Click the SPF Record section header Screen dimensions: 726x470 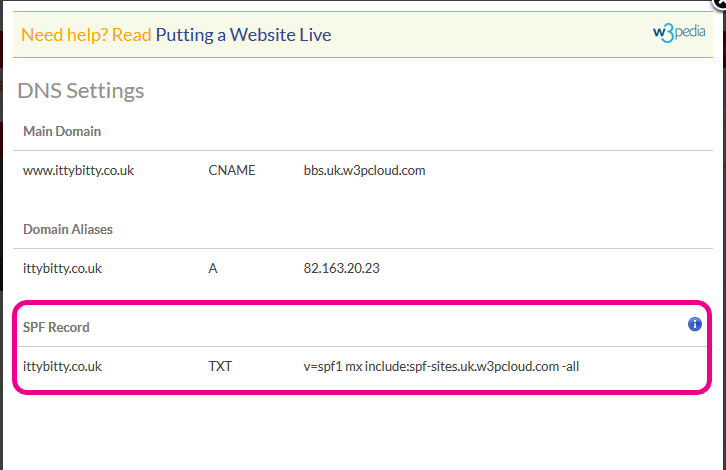pyautogui.click(x=56, y=327)
